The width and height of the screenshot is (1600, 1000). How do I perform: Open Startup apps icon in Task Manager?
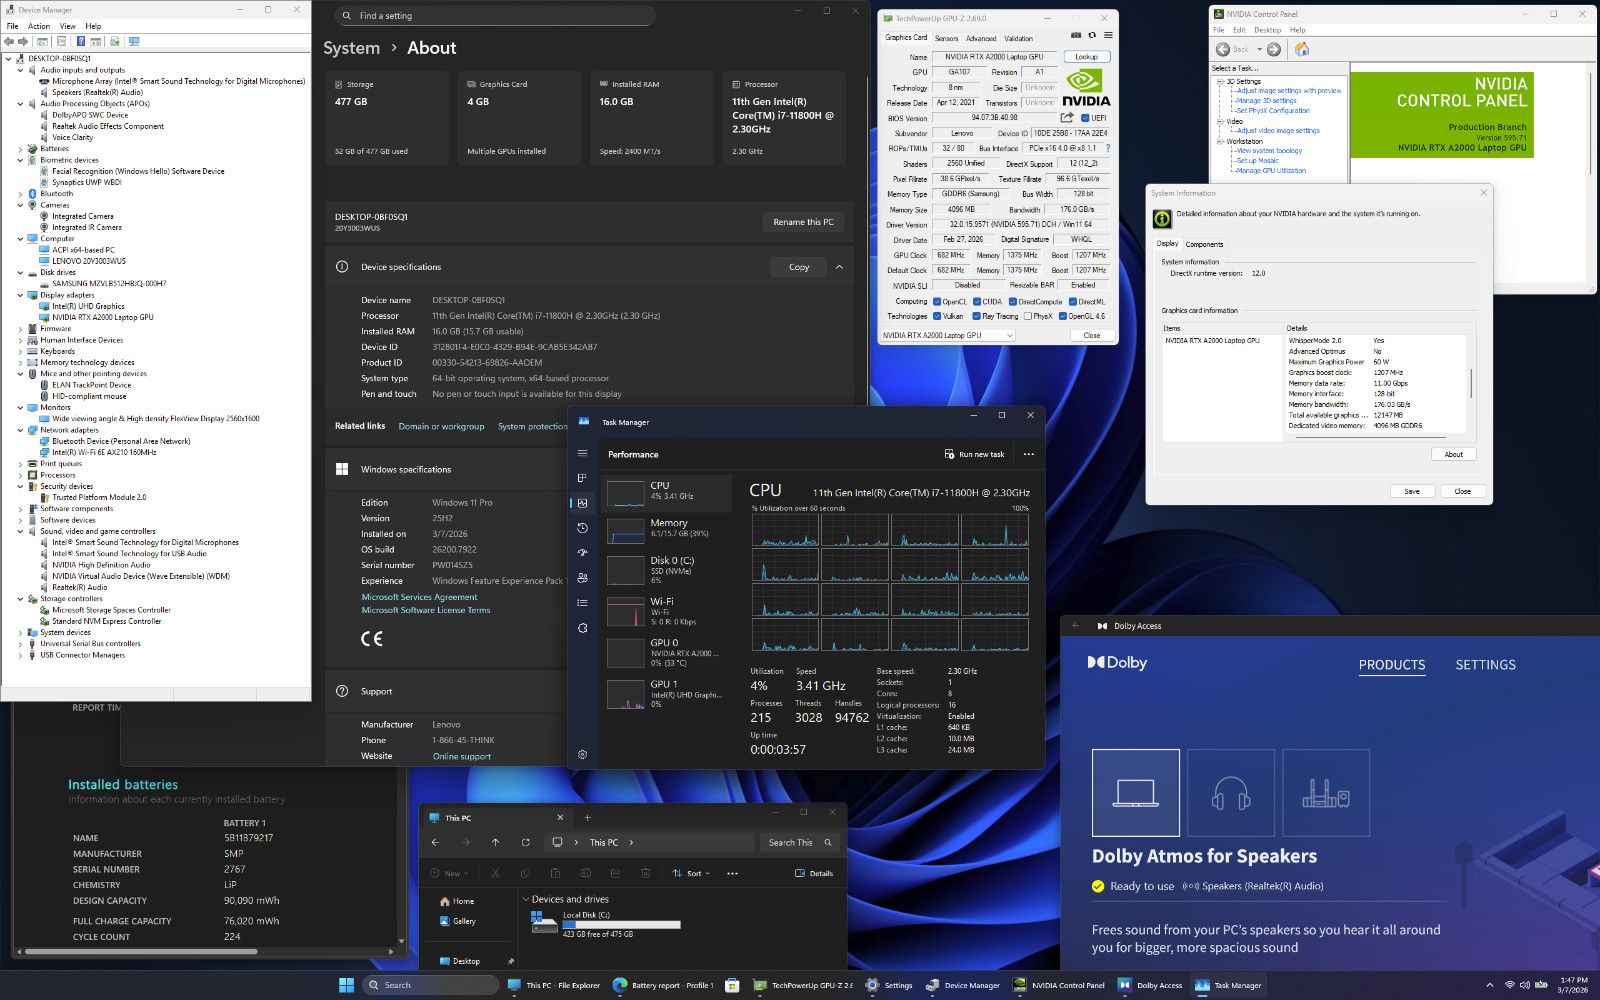583,553
